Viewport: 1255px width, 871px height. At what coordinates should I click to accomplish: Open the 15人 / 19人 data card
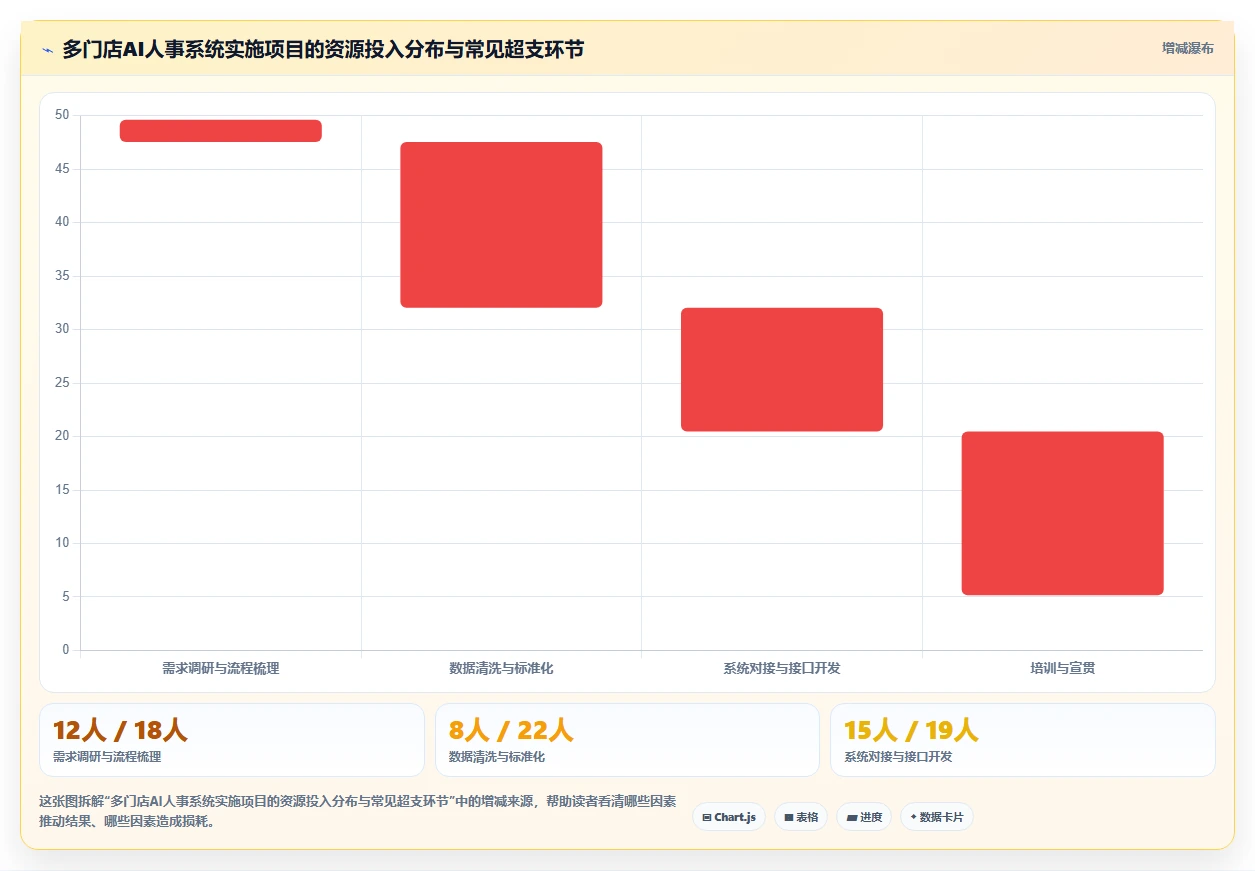[1023, 740]
